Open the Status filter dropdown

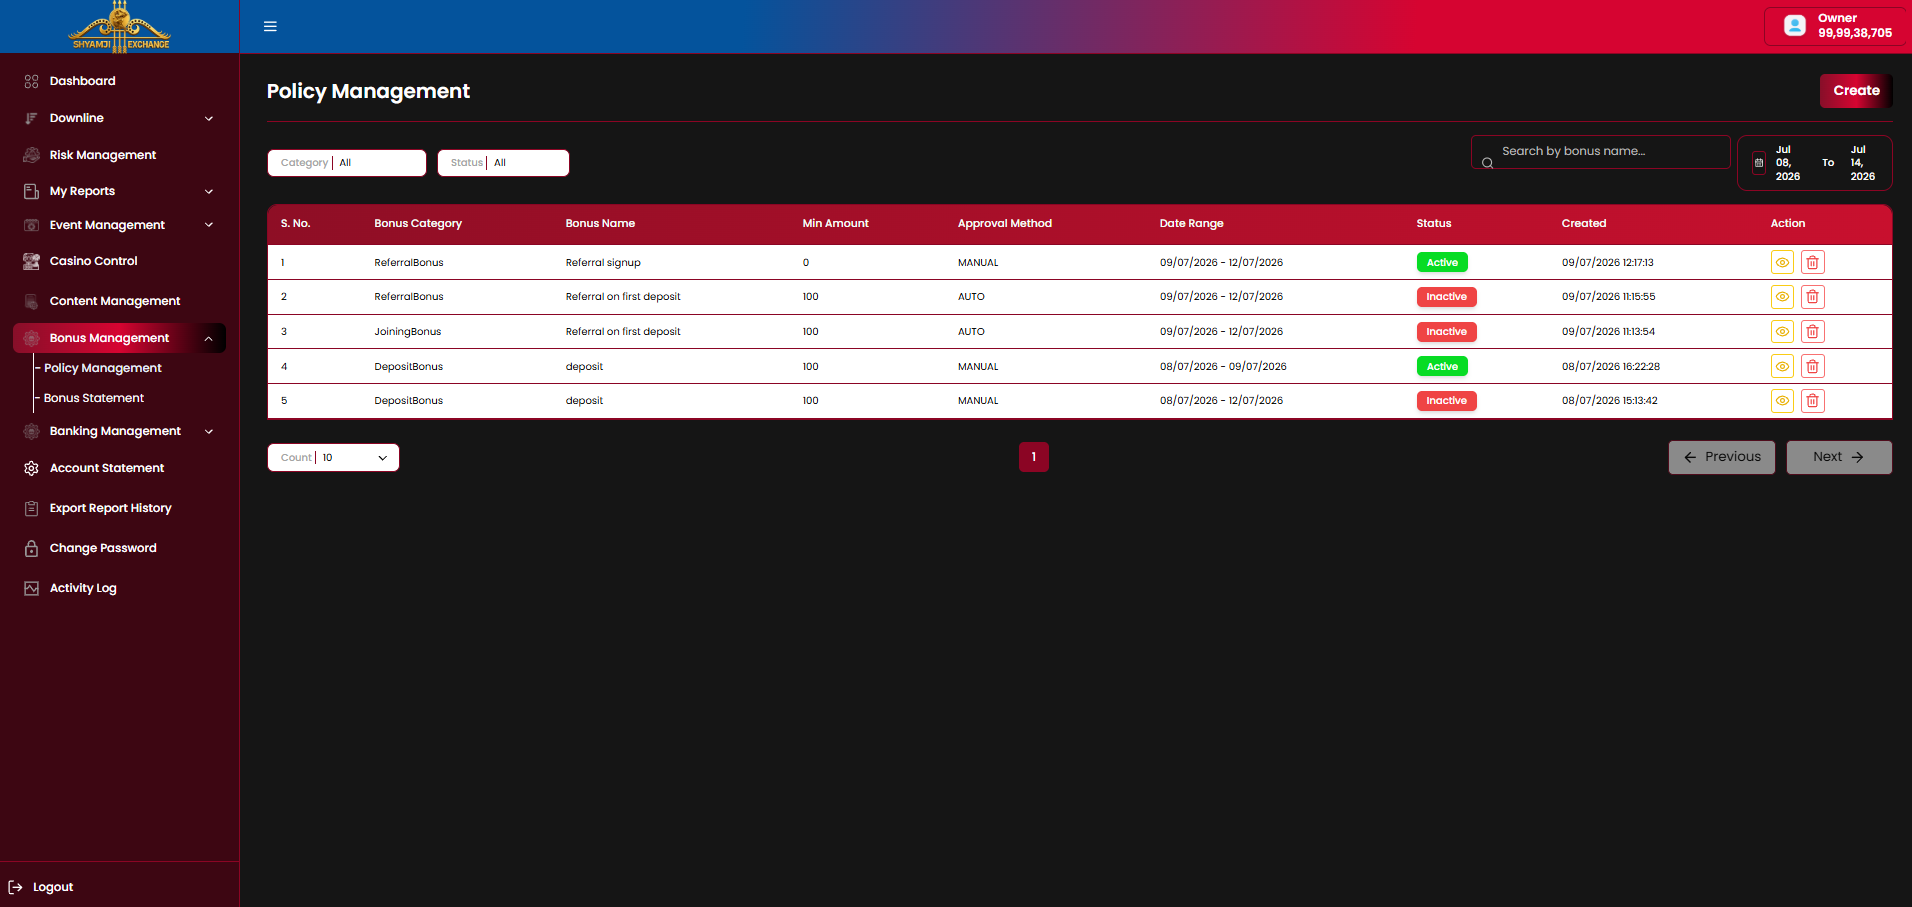503,163
